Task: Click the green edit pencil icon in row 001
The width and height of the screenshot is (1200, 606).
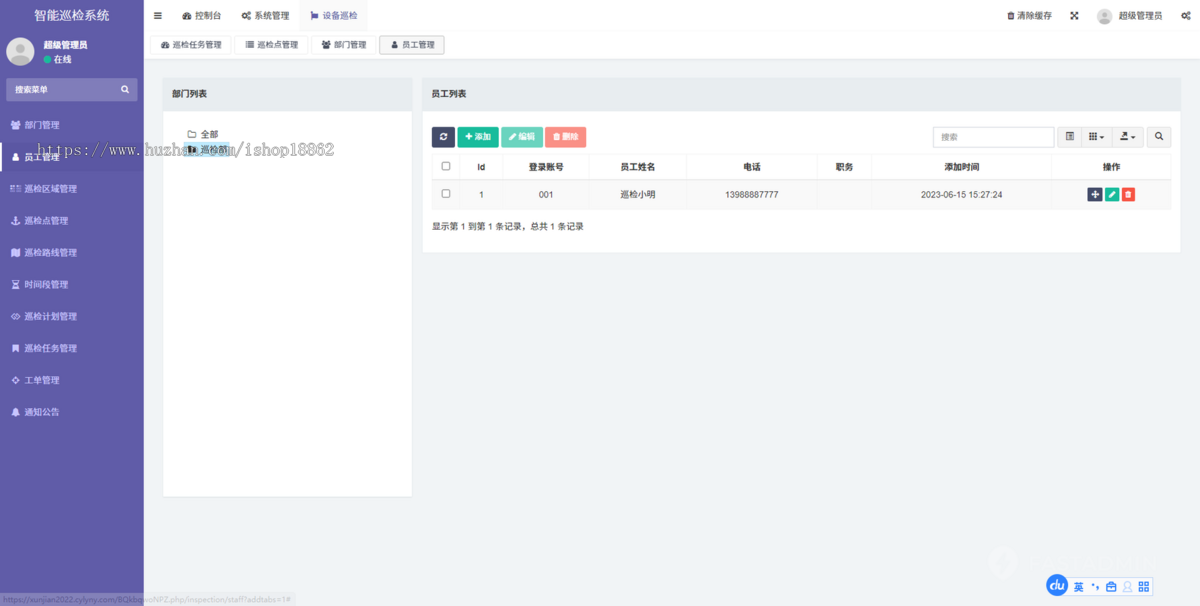Action: point(1112,195)
